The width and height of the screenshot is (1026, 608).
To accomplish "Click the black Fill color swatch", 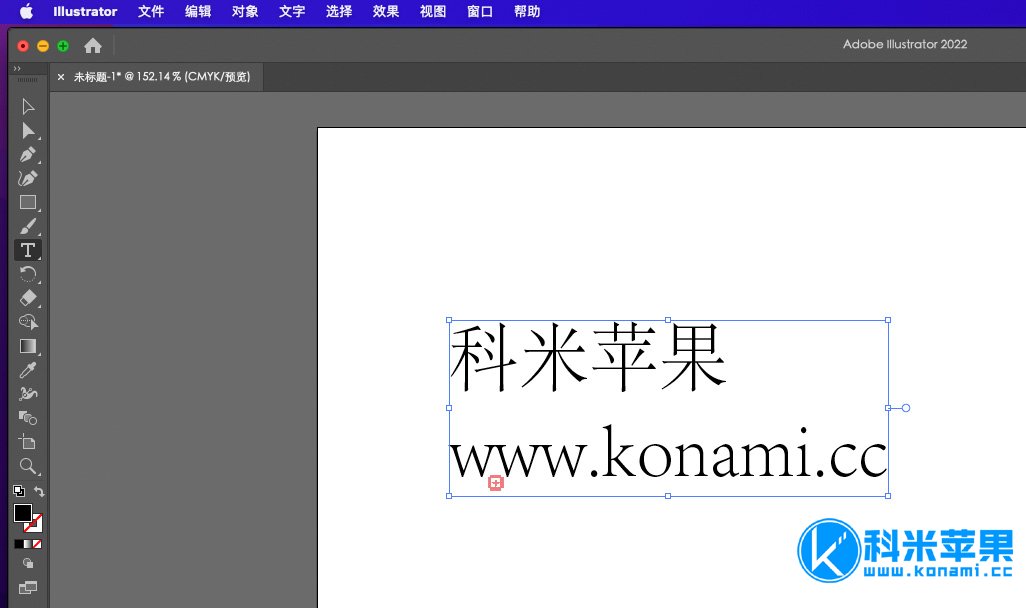I will (22, 513).
